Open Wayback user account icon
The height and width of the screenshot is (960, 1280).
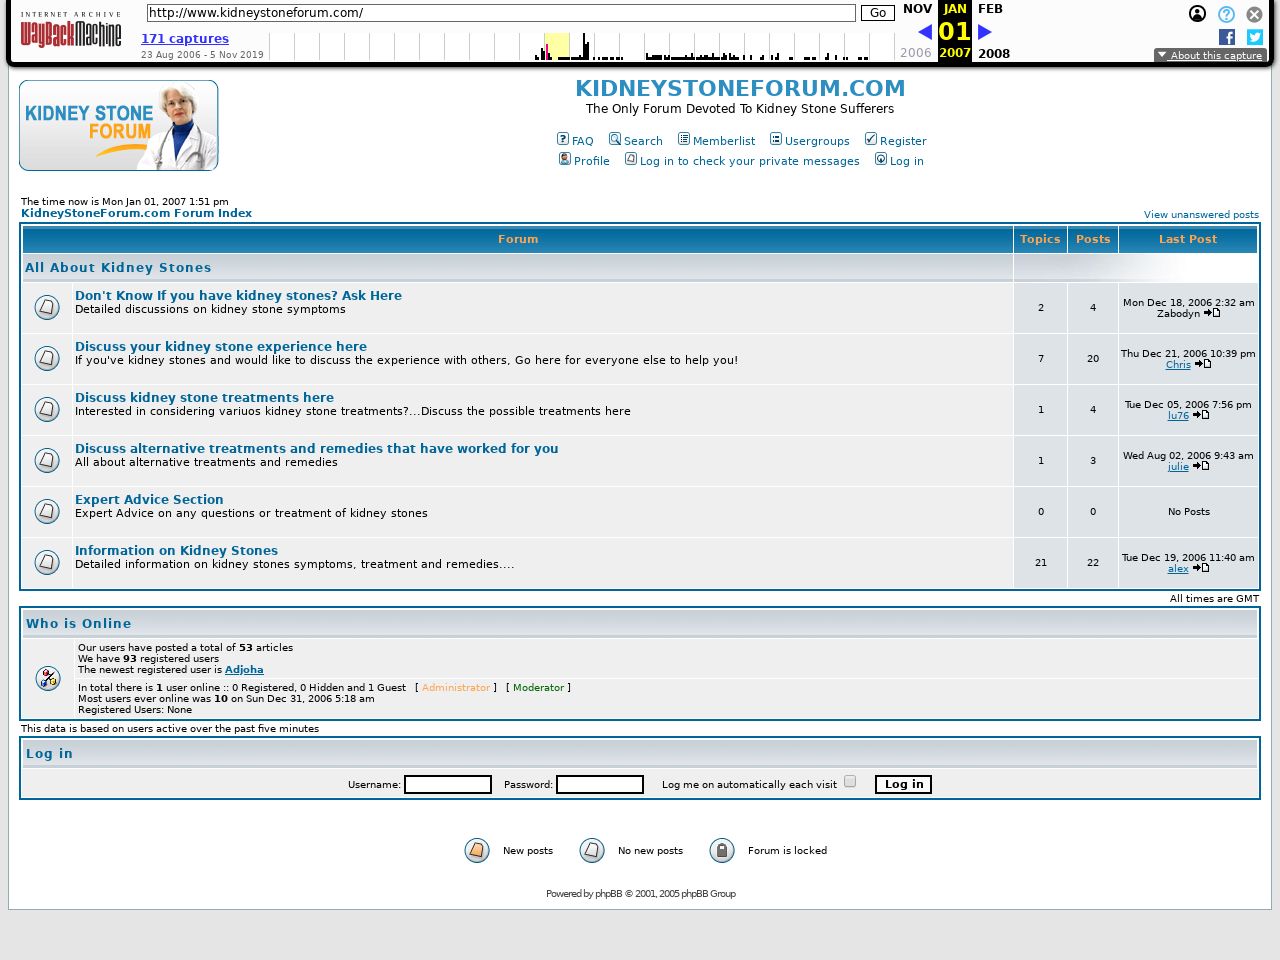(x=1197, y=14)
